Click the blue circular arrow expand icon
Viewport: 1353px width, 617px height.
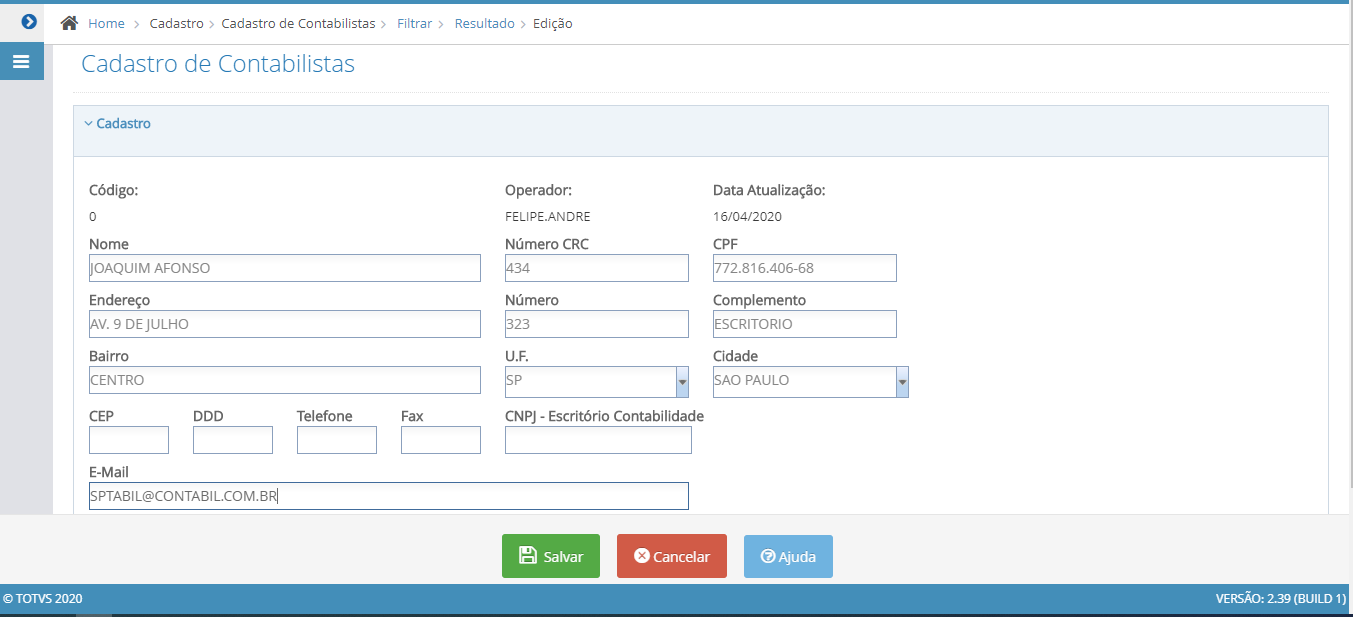point(29,21)
